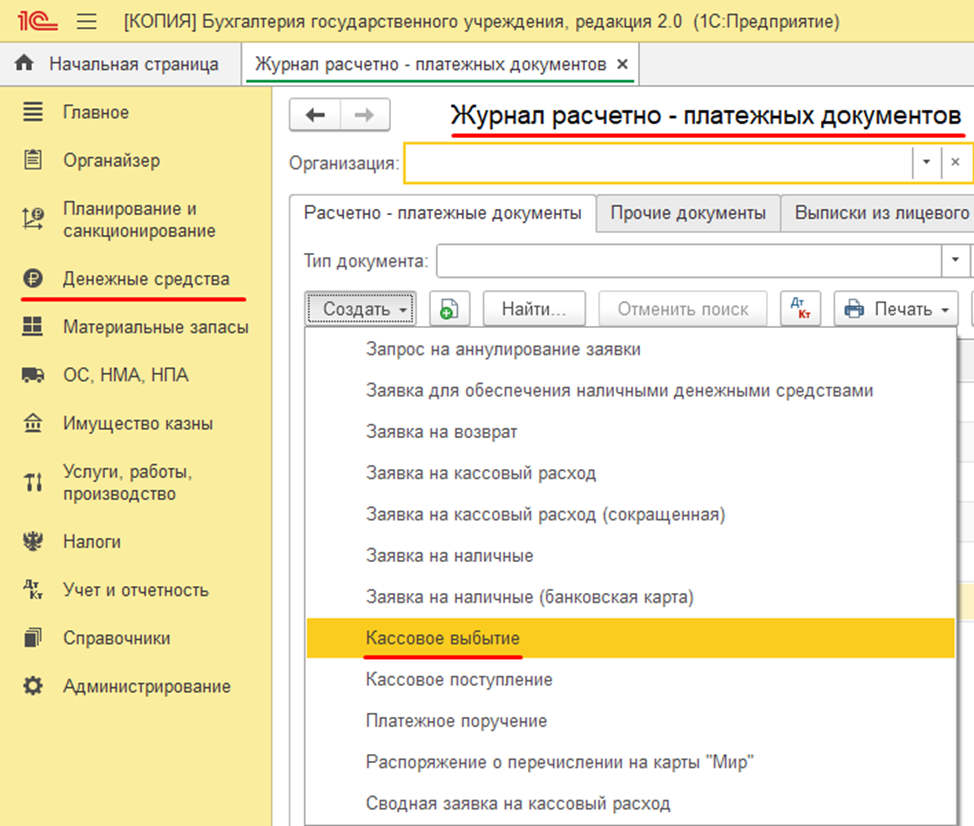Click the Денежные средства ruble icon

(x=33, y=278)
